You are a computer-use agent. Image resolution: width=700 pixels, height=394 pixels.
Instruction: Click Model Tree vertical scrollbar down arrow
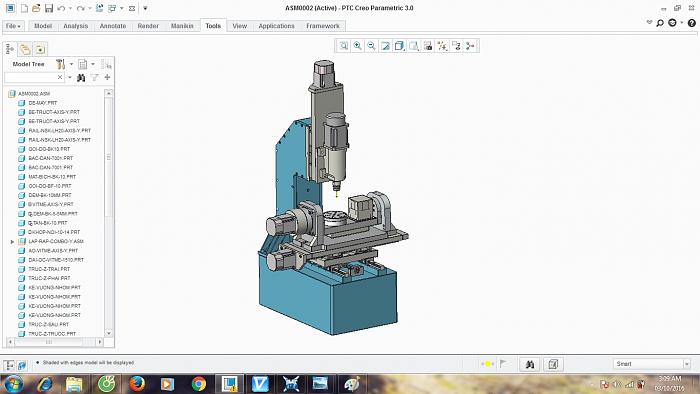(109, 333)
